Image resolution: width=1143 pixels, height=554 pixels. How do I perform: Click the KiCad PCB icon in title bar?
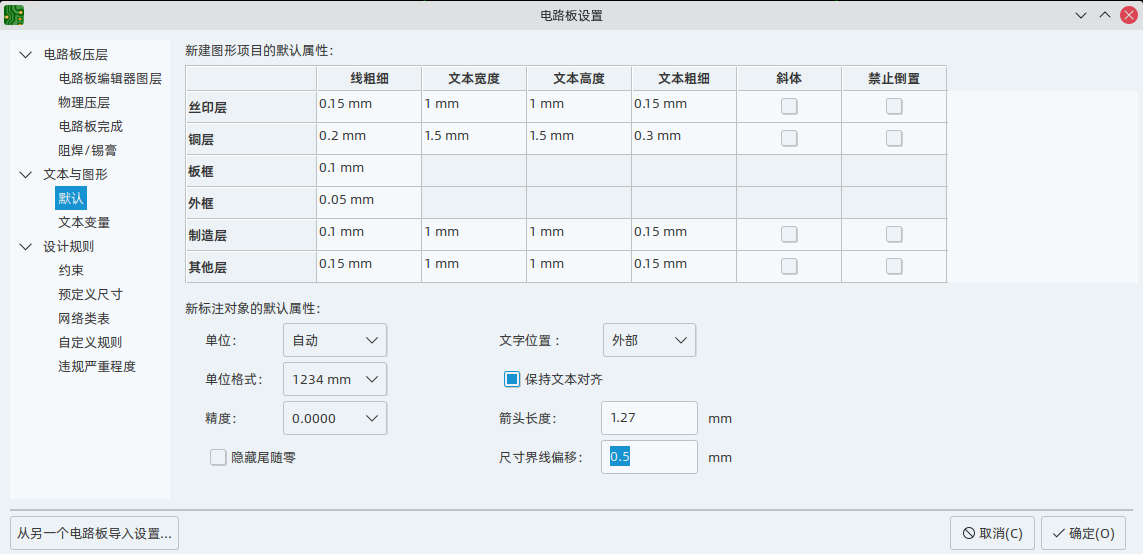14,15
